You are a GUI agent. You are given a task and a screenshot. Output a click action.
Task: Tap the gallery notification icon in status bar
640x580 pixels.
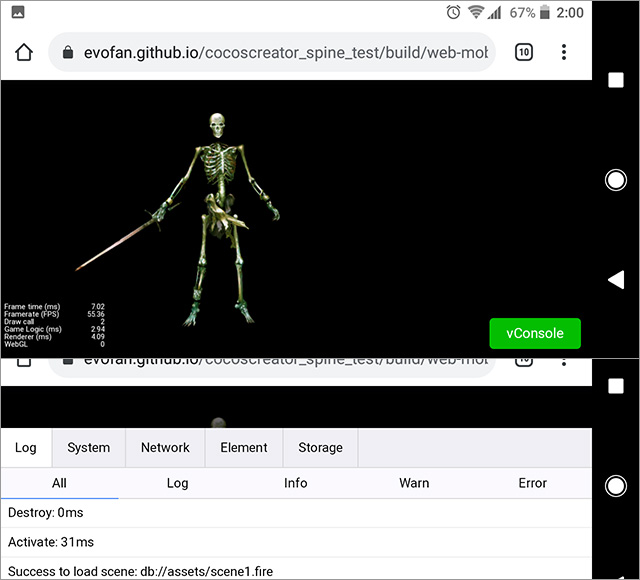[x=18, y=12]
